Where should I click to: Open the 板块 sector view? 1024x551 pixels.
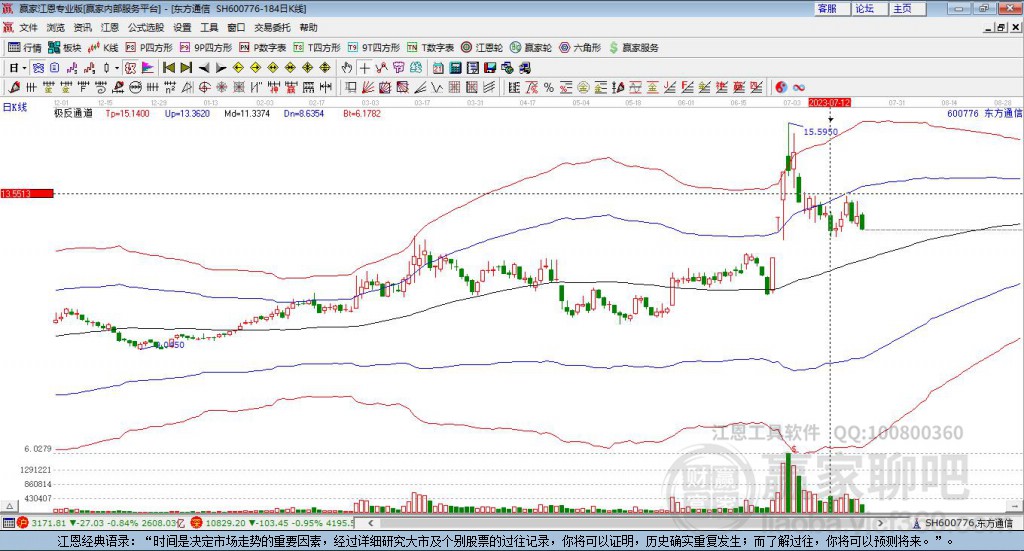(64, 48)
